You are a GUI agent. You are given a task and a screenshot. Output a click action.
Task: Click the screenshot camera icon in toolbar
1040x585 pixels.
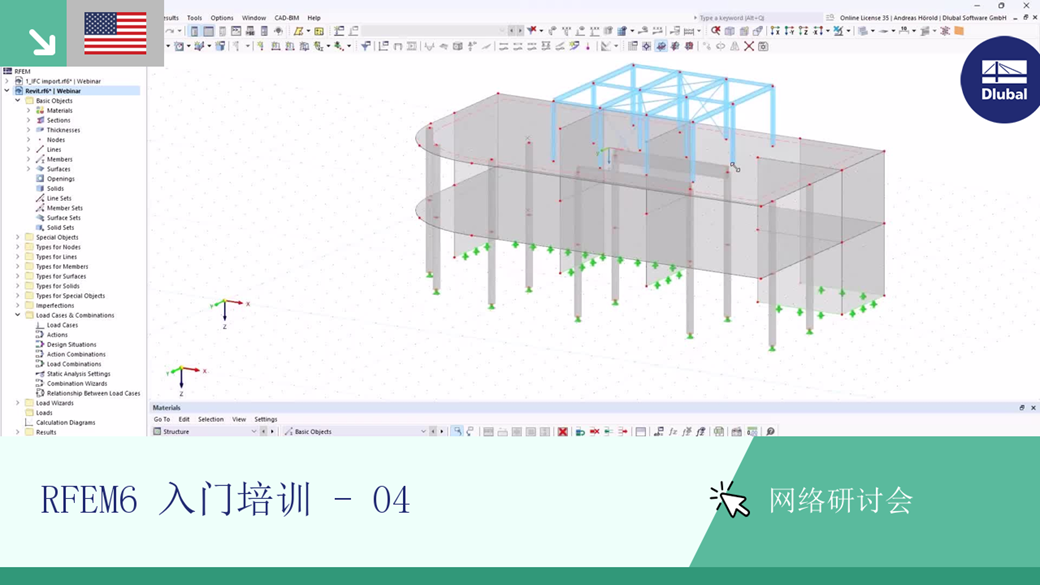pyautogui.click(x=763, y=46)
